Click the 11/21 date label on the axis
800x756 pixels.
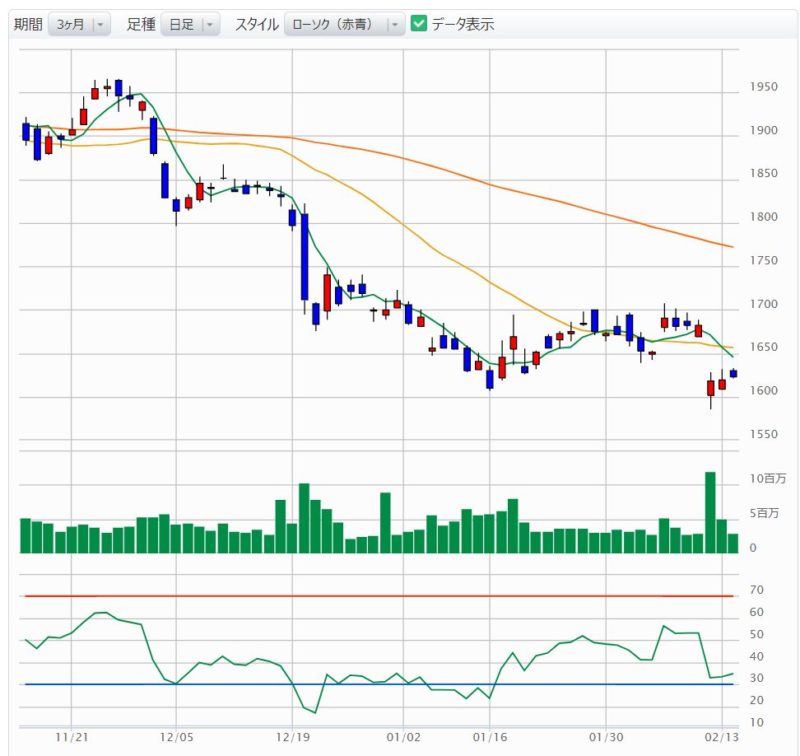click(71, 737)
